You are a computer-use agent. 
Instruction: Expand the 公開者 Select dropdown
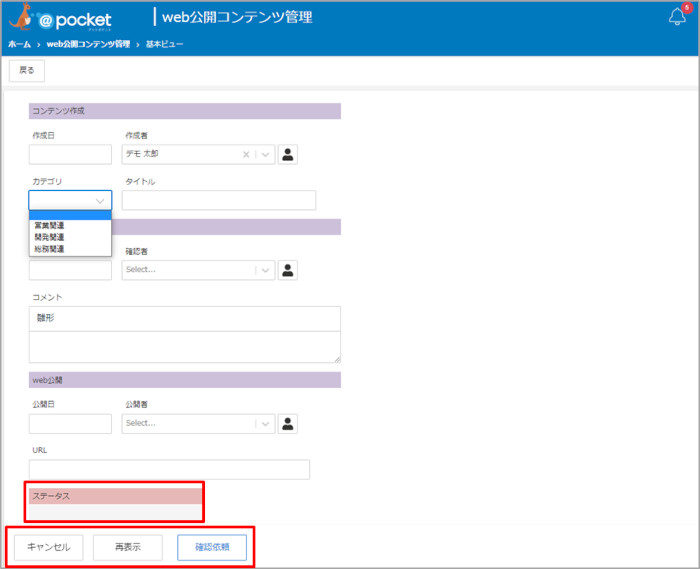coord(265,424)
